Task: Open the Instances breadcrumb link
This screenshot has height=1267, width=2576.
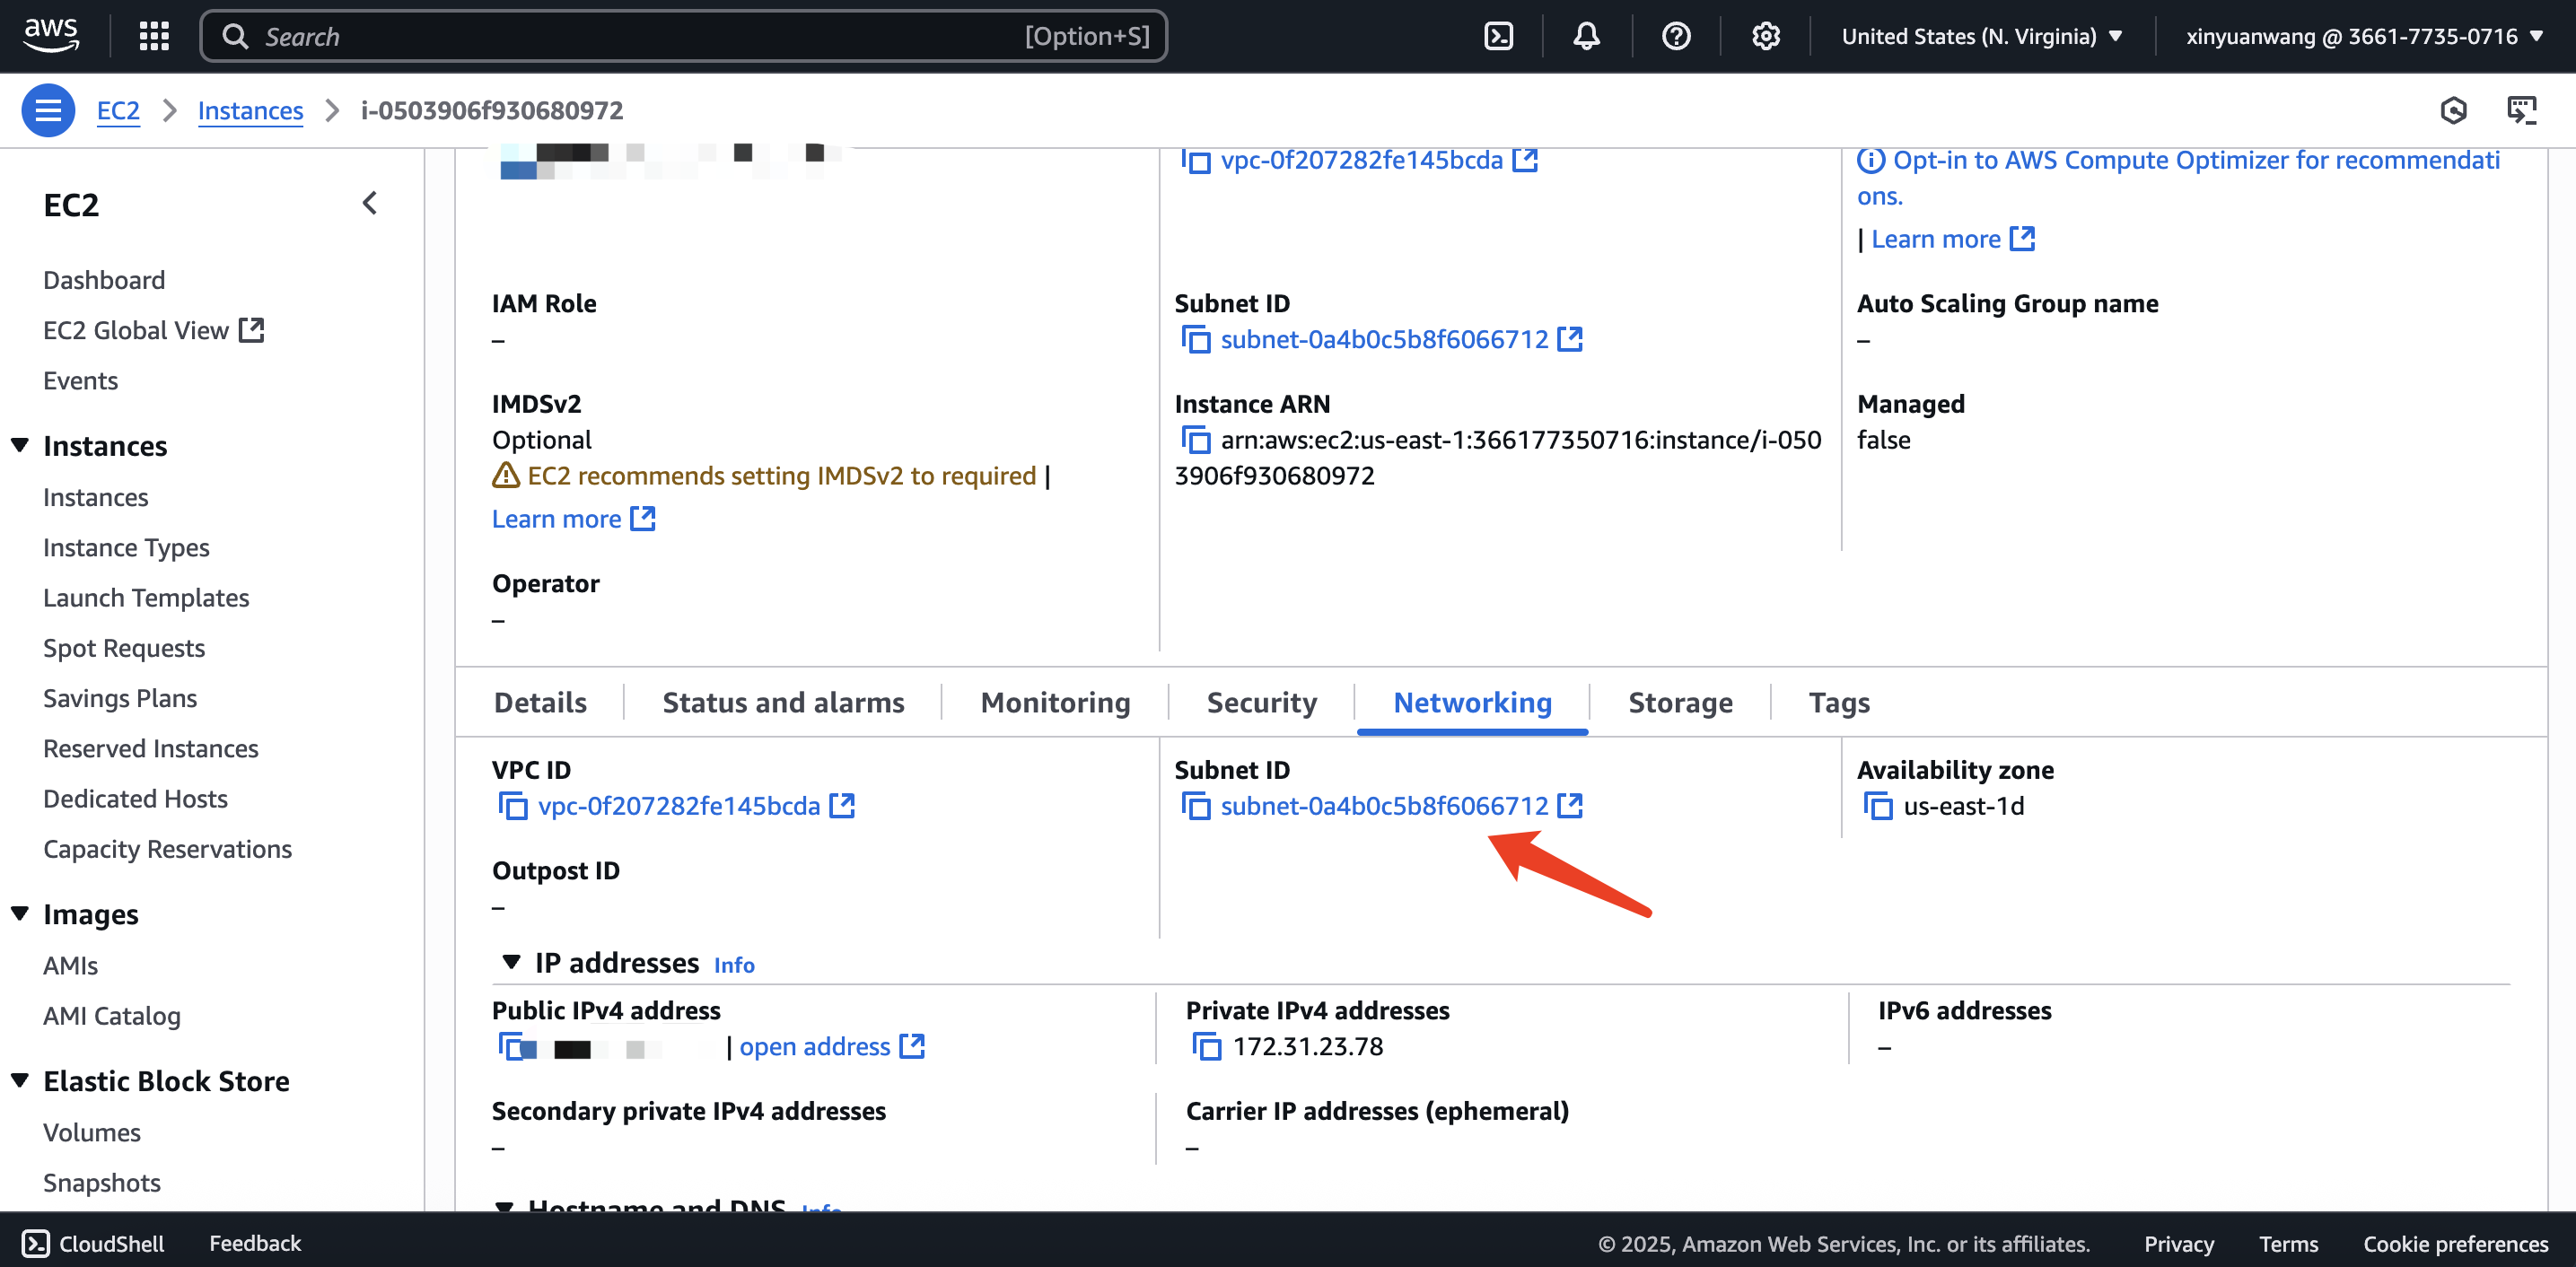Action: coord(250,110)
